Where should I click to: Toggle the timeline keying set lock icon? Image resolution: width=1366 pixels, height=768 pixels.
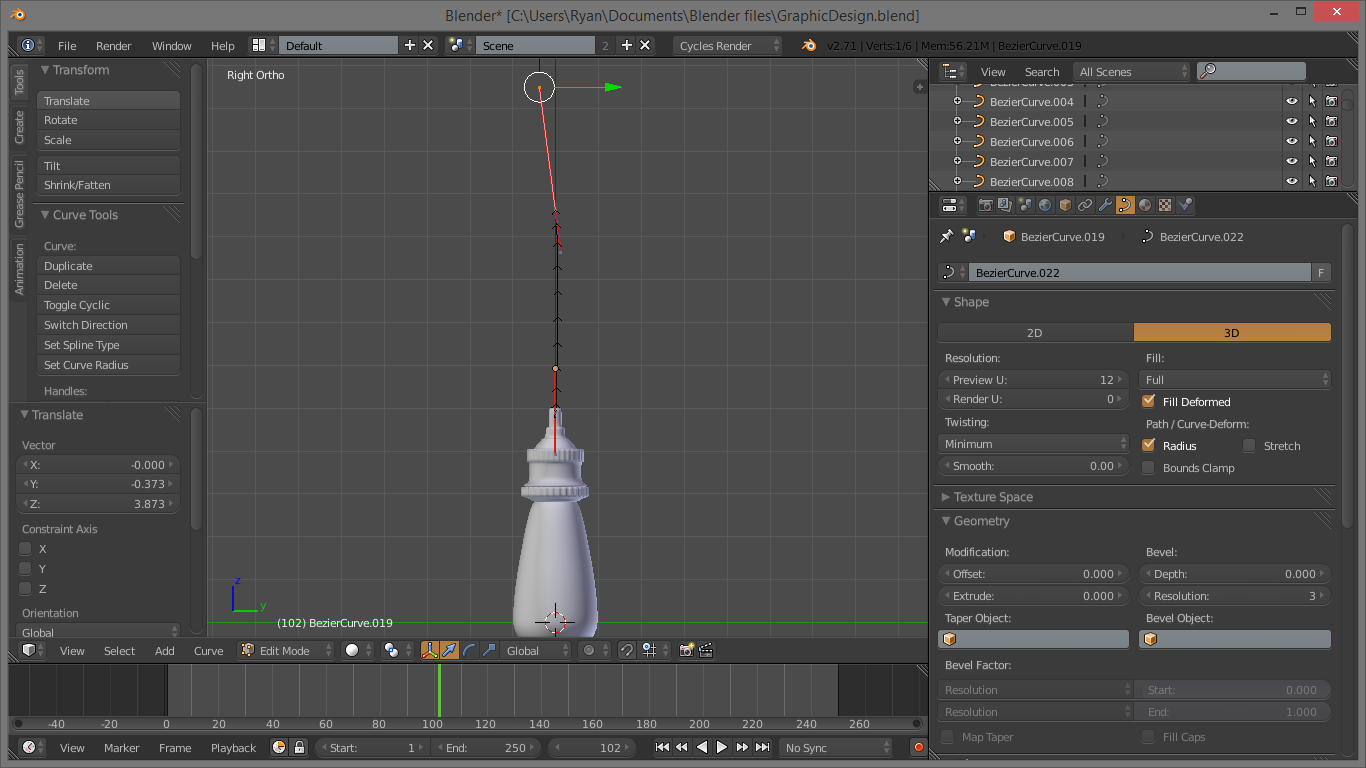pyautogui.click(x=298, y=747)
